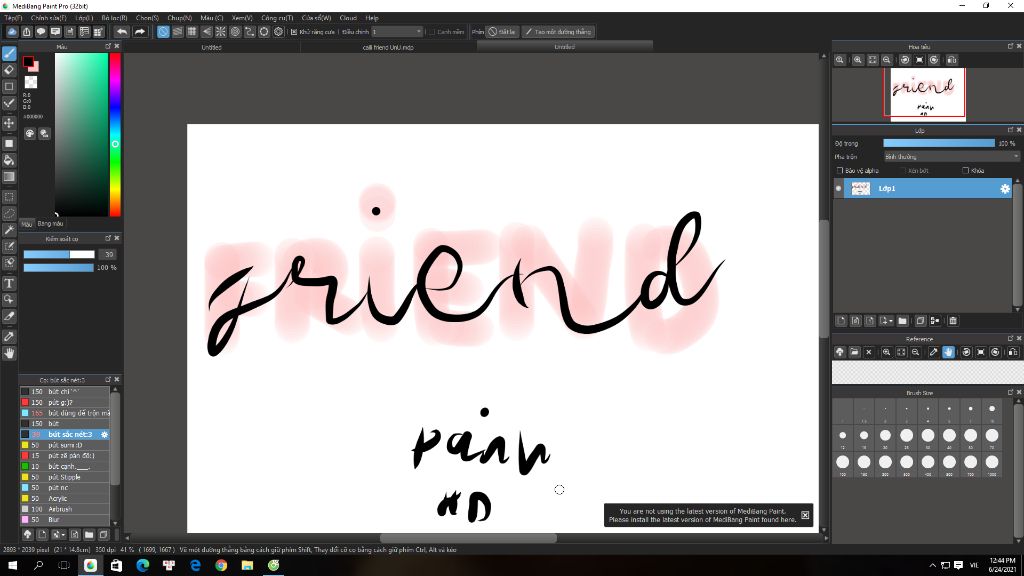Delete layer with trash icon in layer panel

point(953,321)
